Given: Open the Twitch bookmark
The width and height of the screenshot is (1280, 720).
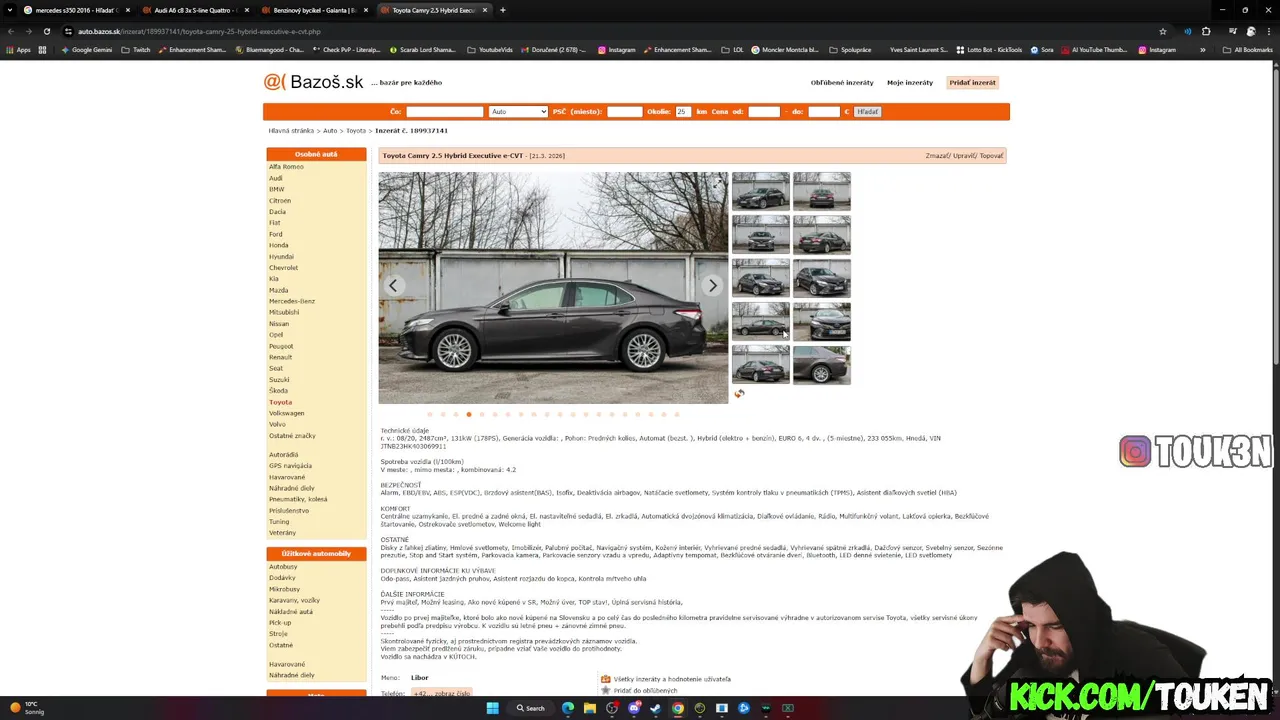Looking at the screenshot, I should point(136,50).
